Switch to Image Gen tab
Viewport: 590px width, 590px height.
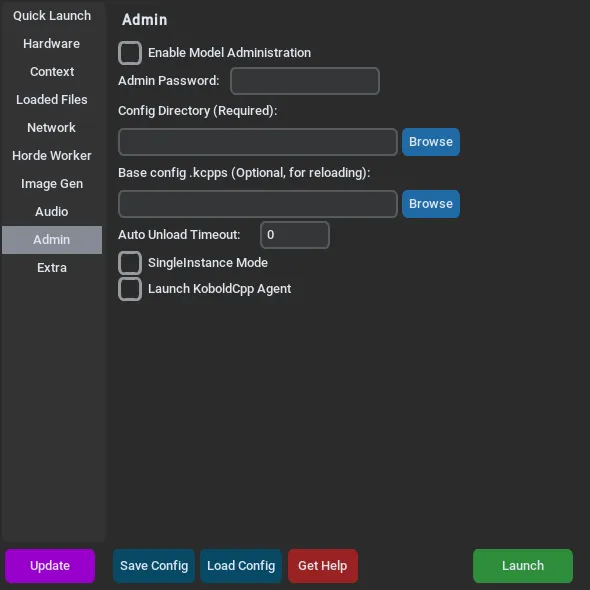click(x=52, y=184)
